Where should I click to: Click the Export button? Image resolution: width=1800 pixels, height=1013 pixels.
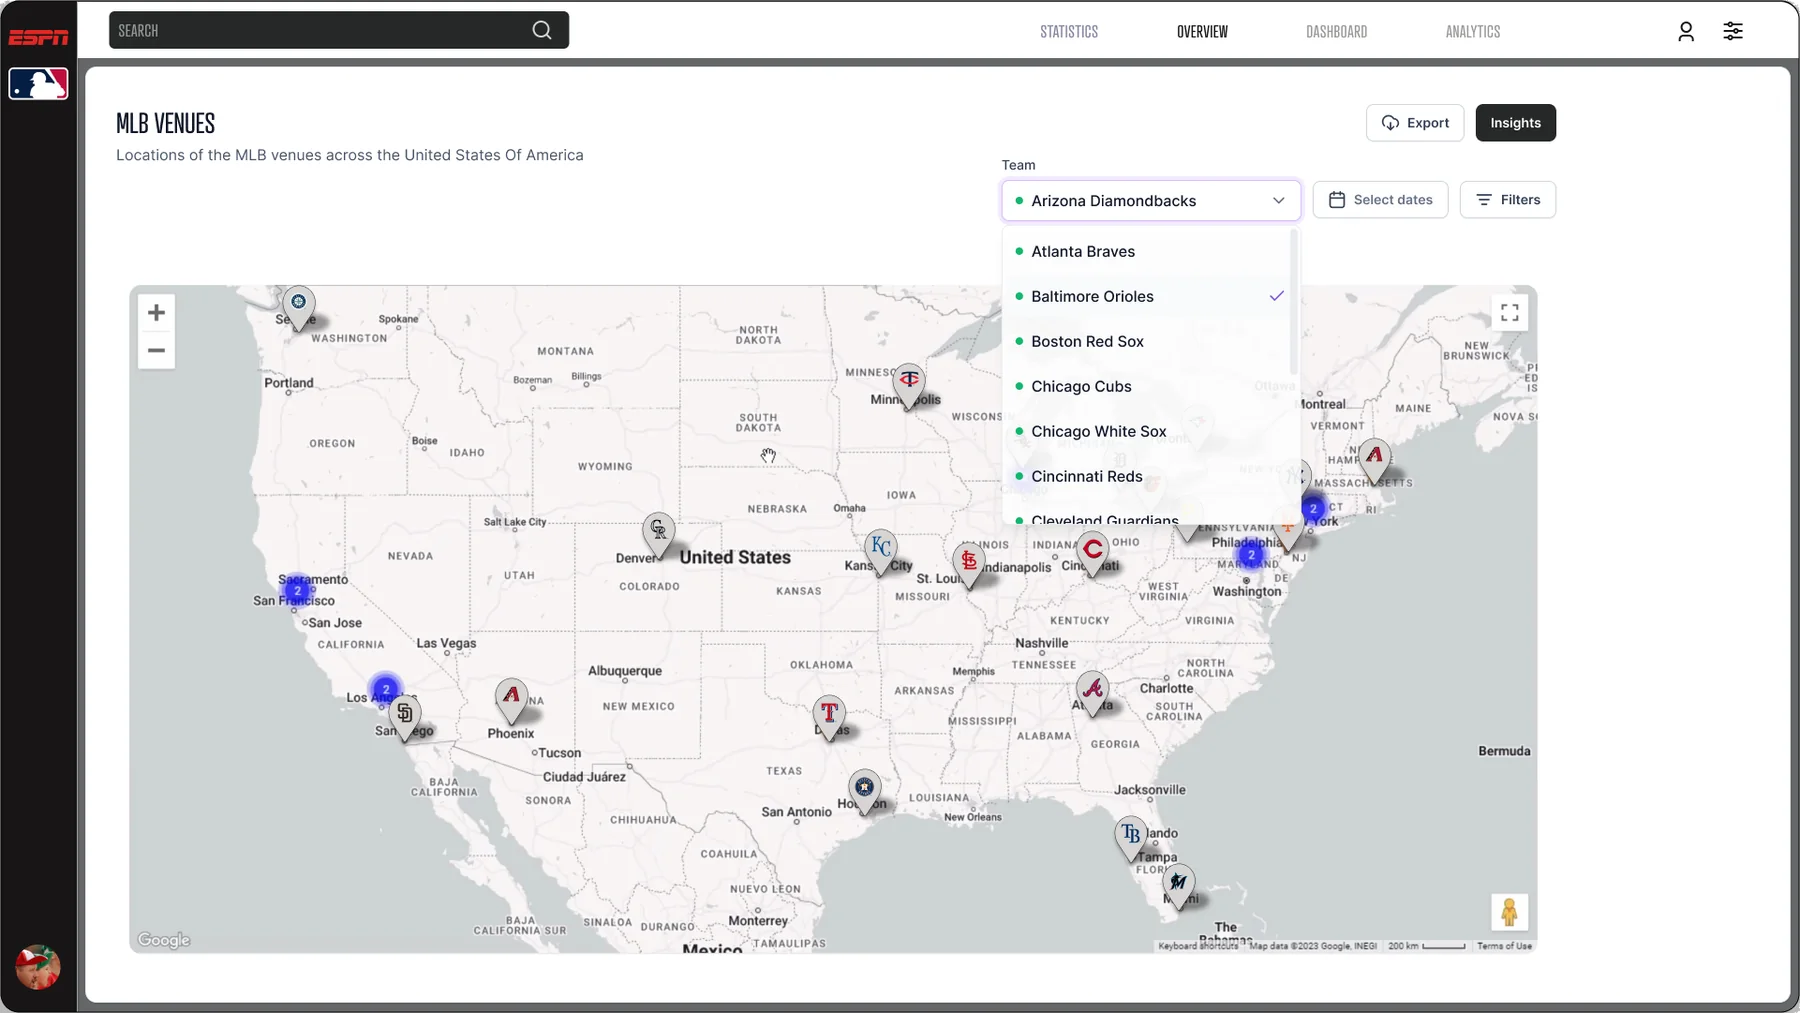click(1415, 123)
